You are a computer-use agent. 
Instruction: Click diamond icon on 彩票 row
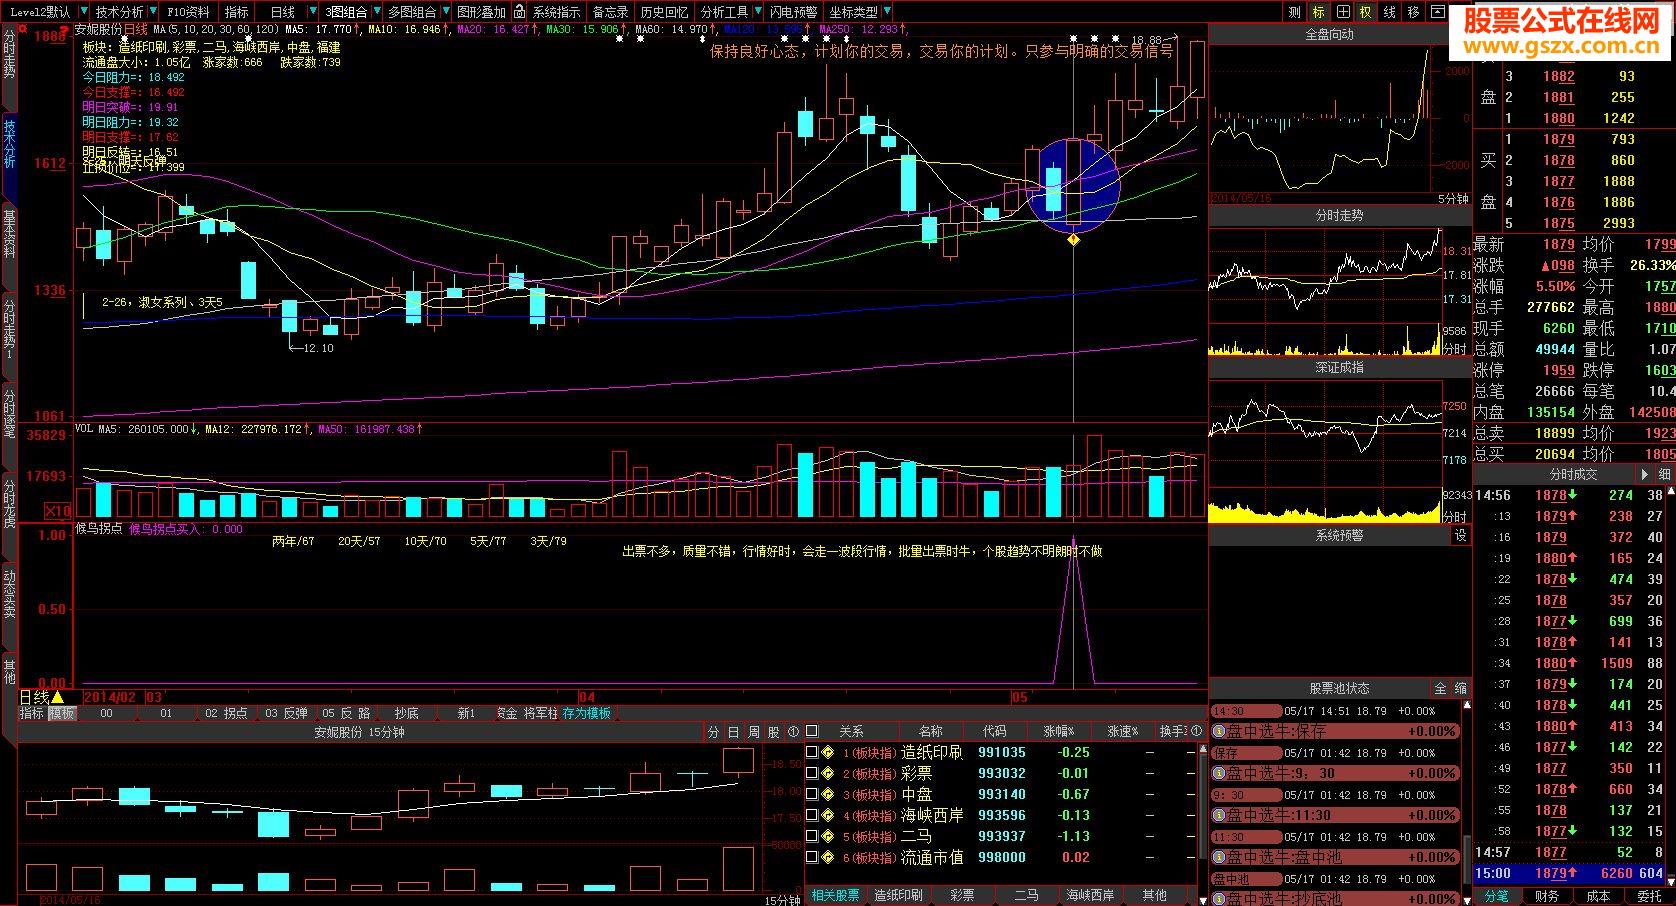pos(828,773)
